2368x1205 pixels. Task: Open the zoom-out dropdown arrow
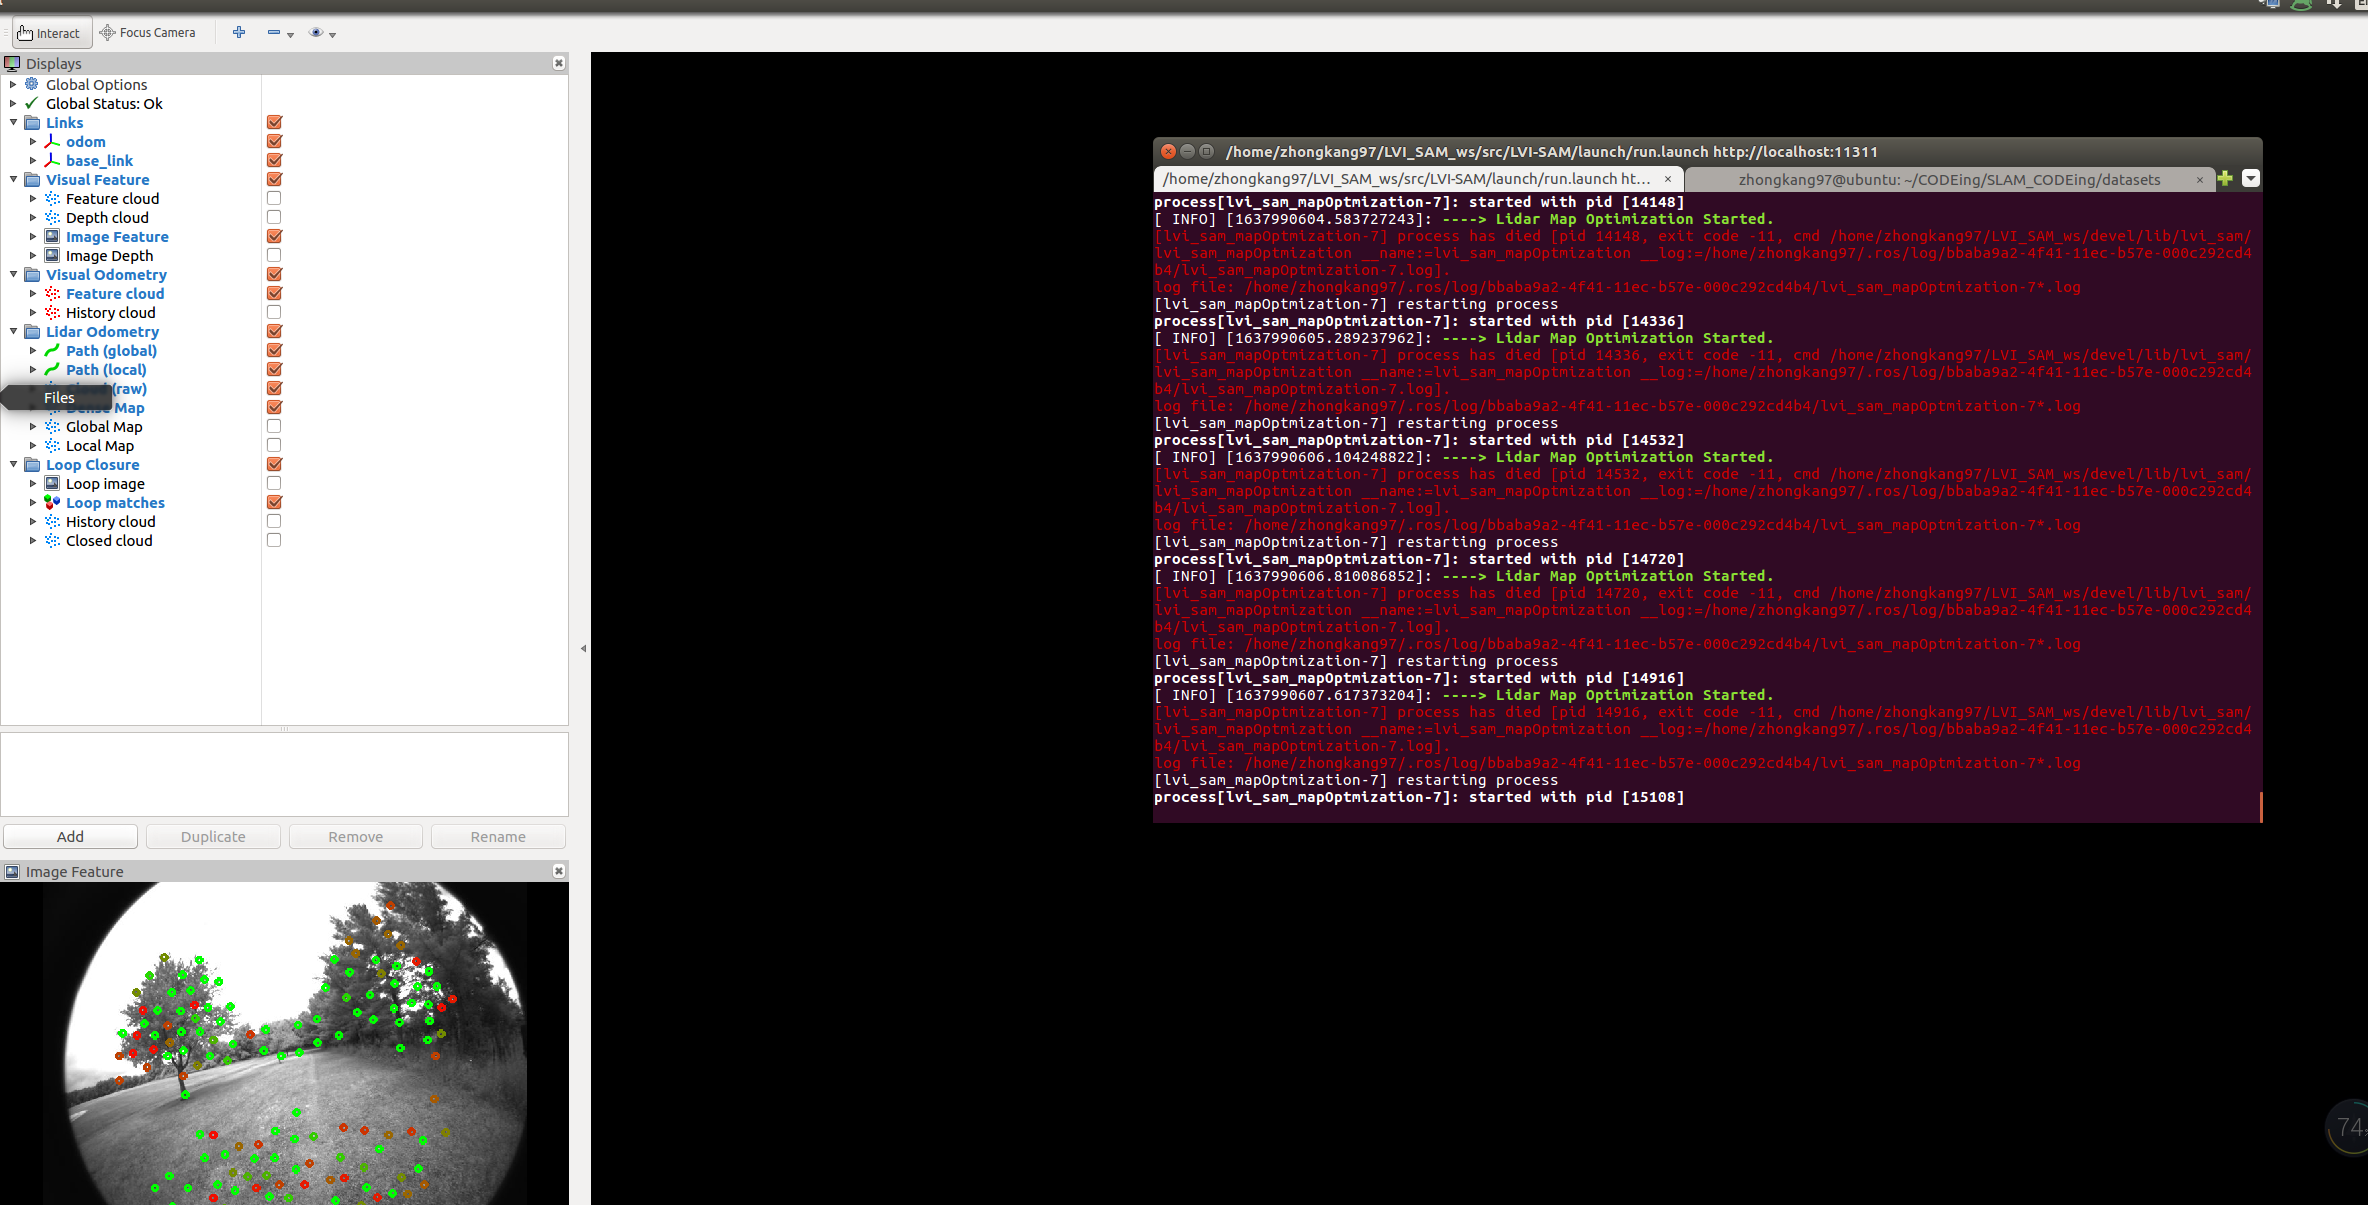pyautogui.click(x=291, y=34)
